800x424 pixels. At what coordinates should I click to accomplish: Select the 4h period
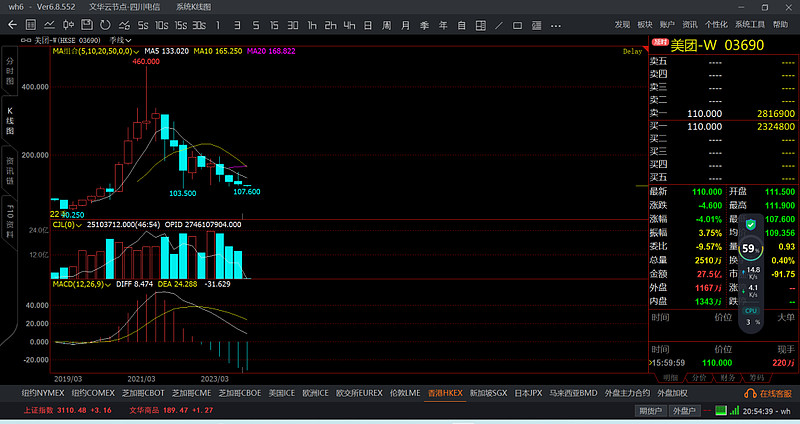click(x=349, y=25)
